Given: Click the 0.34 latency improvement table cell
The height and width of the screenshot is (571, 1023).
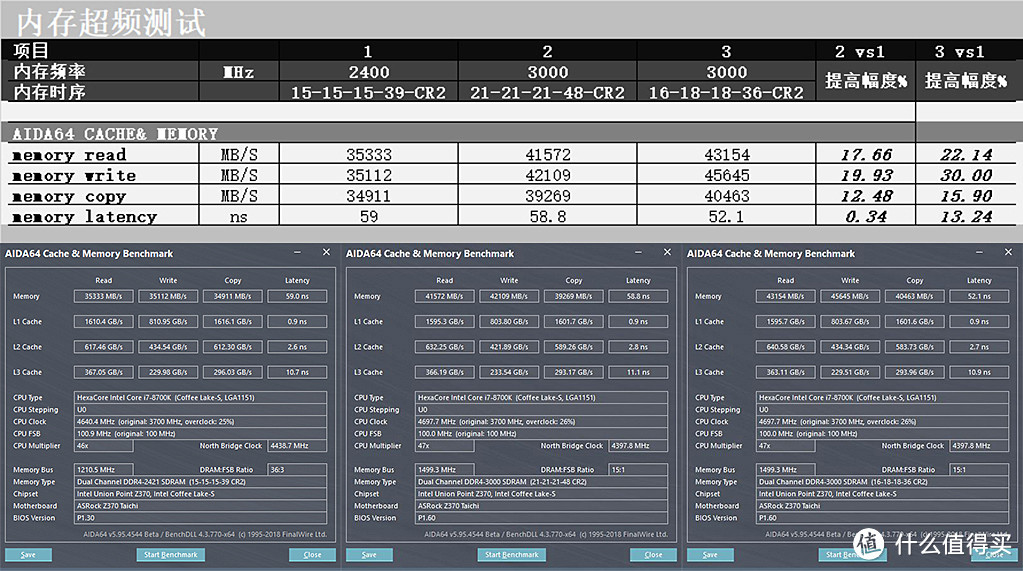Looking at the screenshot, I should click(866, 216).
